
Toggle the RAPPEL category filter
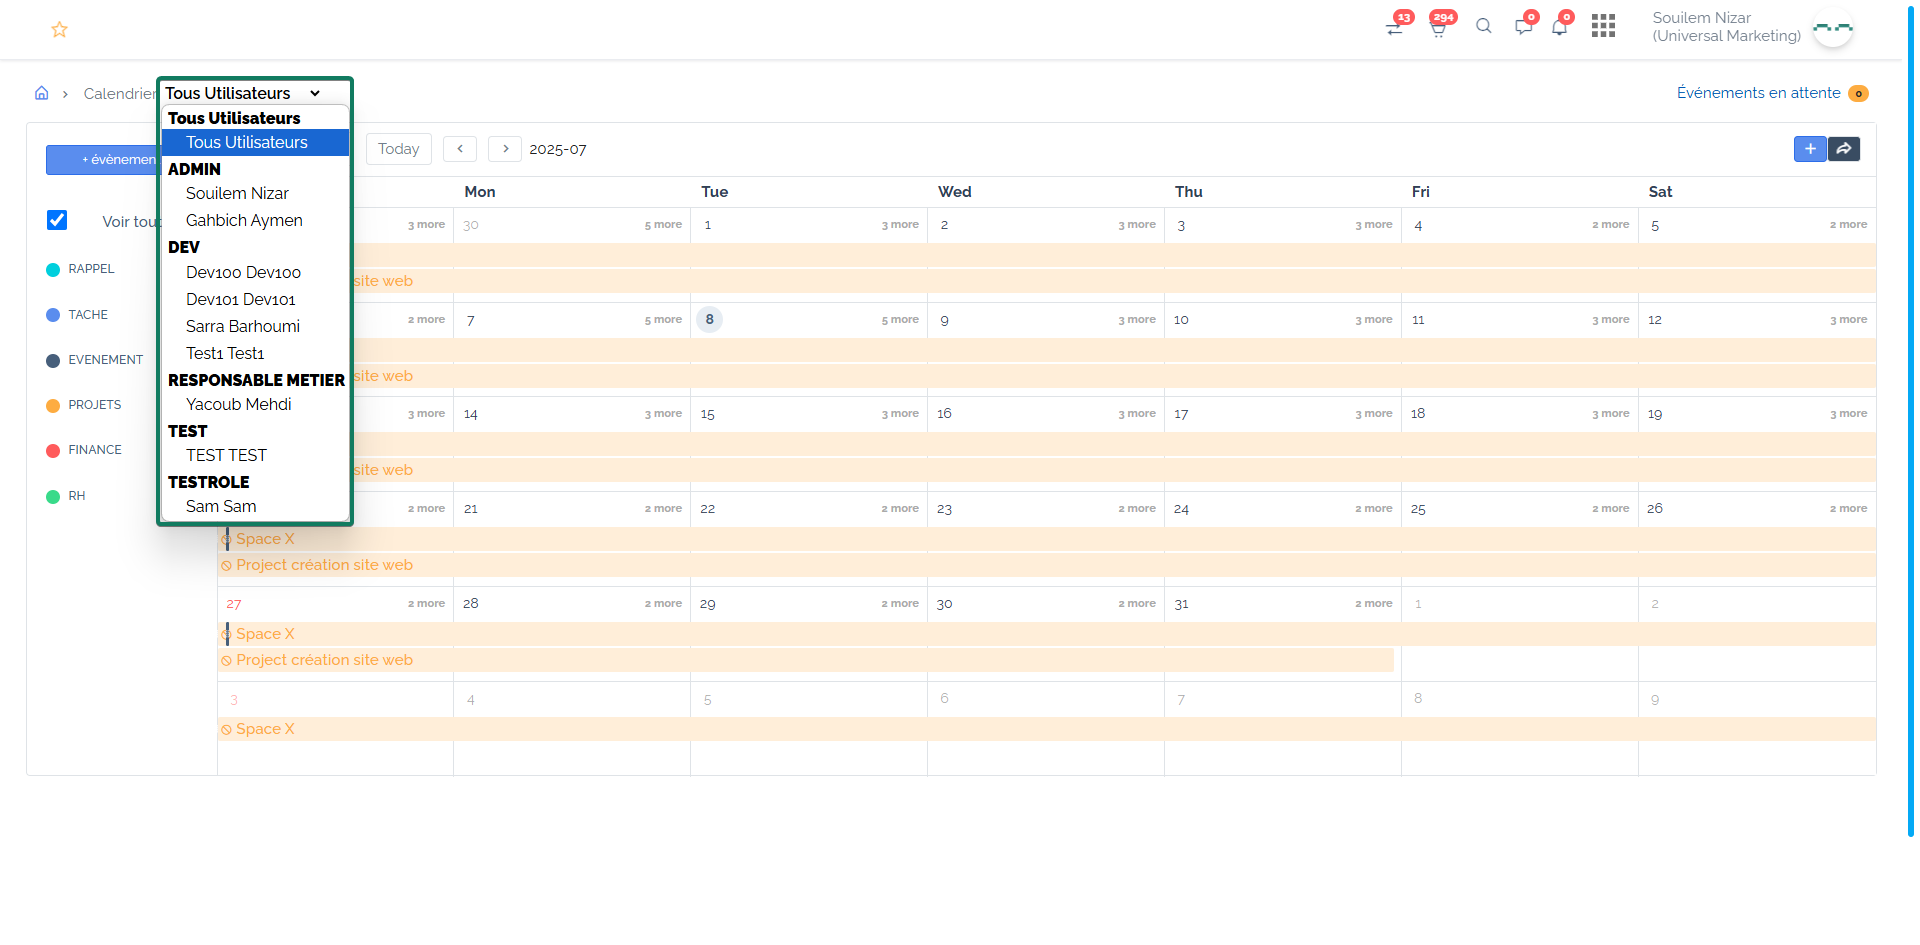point(91,269)
